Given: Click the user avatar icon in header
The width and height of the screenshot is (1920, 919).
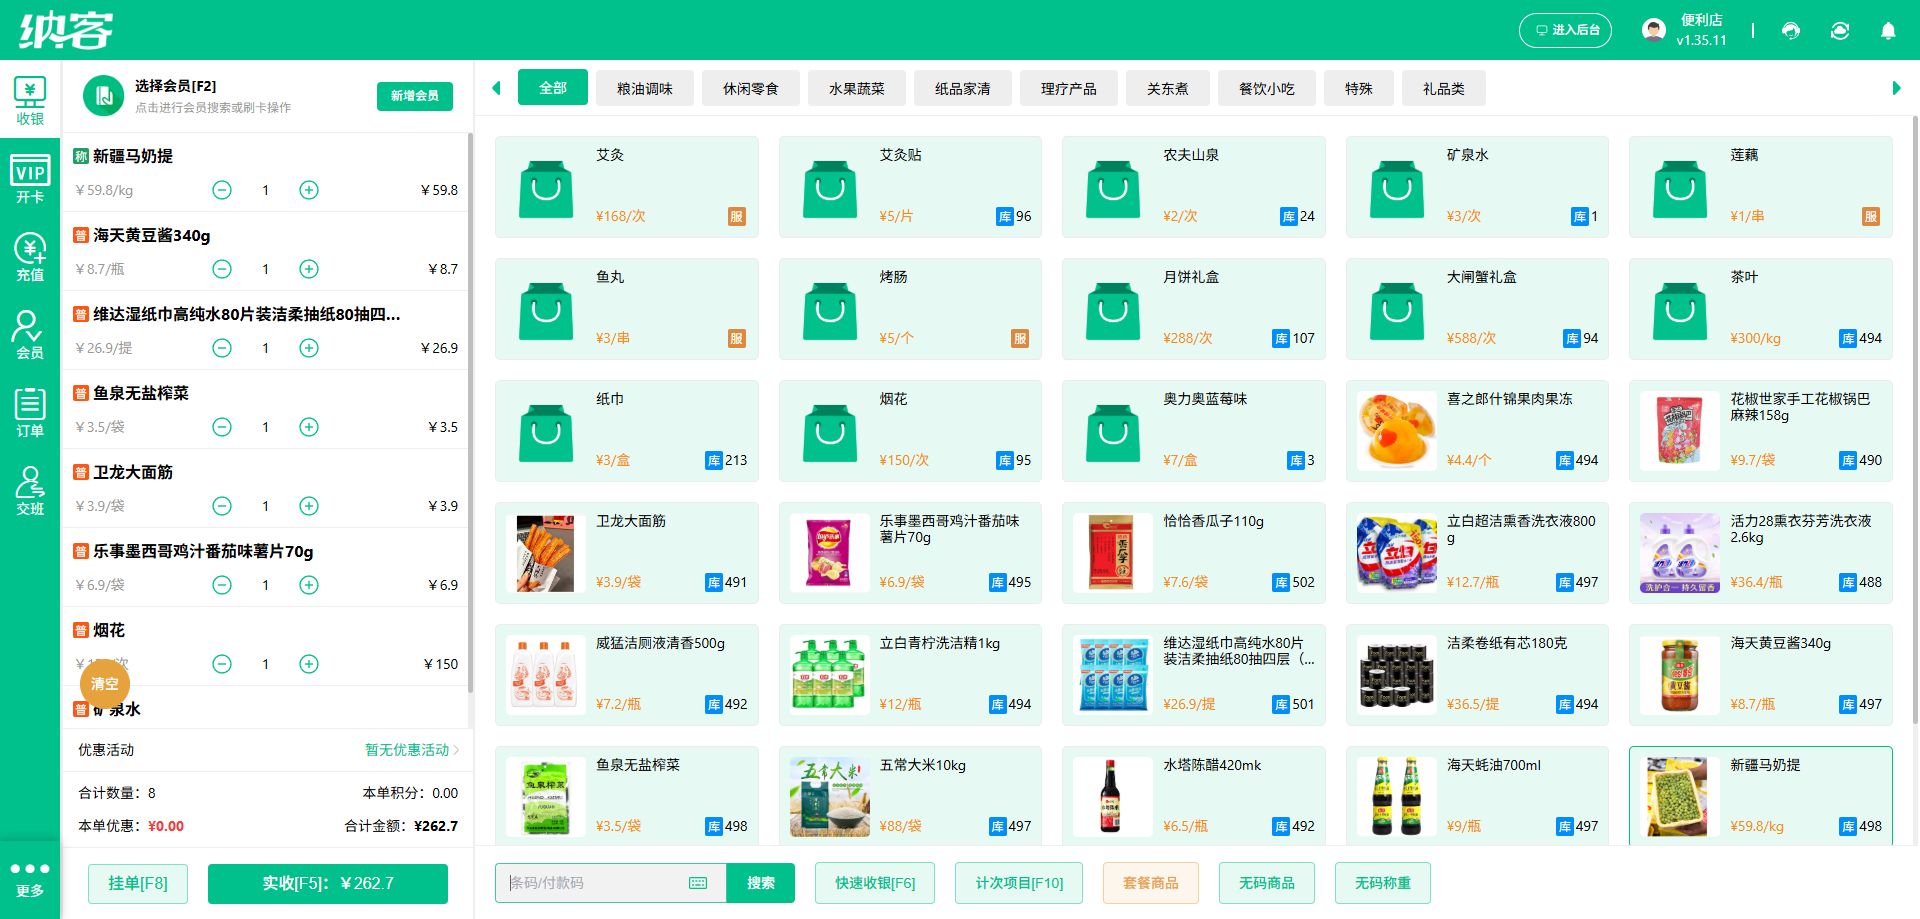Looking at the screenshot, I should point(1654,30).
